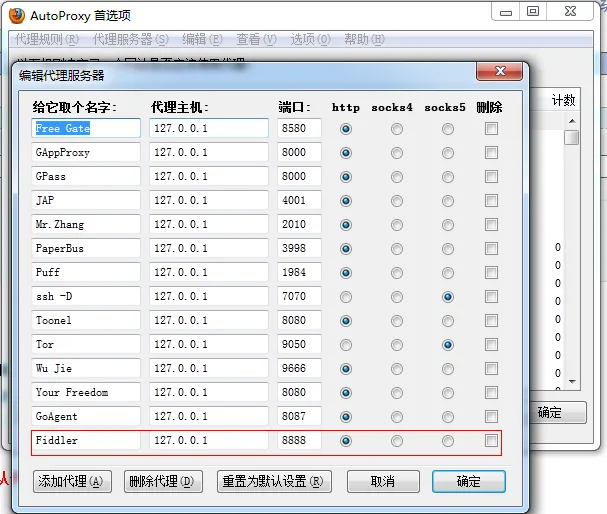
Task: Click the JAP port field 4001
Action: (299, 200)
